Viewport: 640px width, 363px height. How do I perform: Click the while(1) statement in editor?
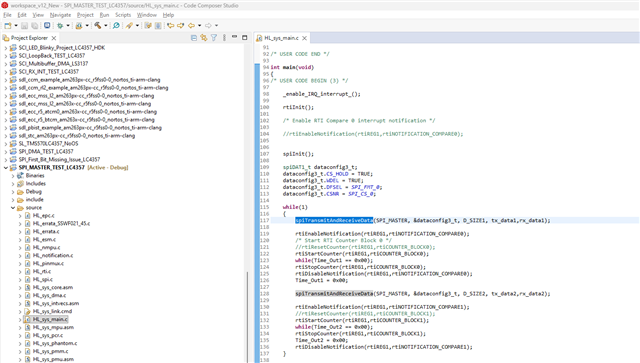[295, 207]
